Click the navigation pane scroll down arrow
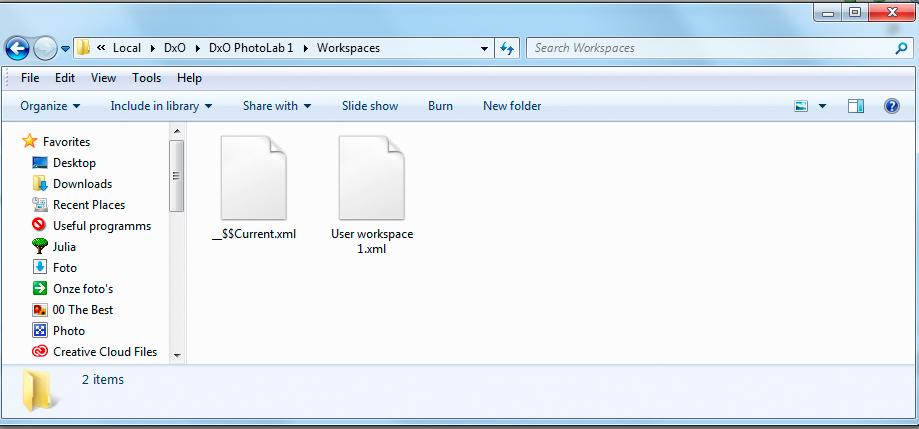Image resolution: width=919 pixels, height=429 pixels. tap(177, 355)
